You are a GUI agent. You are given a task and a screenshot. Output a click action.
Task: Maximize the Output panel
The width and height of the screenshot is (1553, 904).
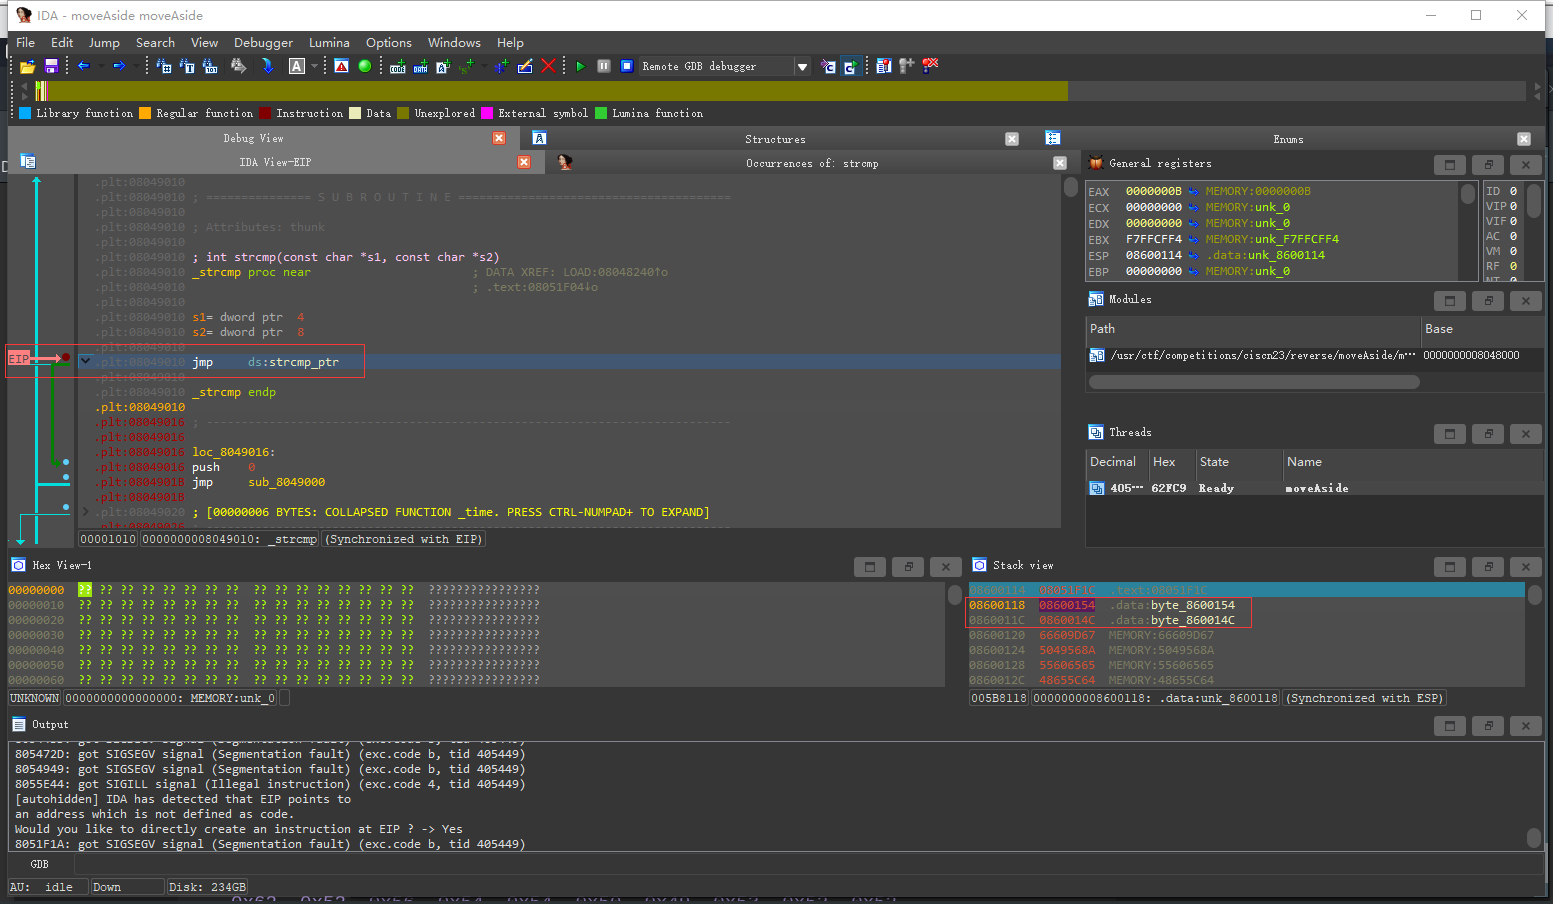point(1450,725)
